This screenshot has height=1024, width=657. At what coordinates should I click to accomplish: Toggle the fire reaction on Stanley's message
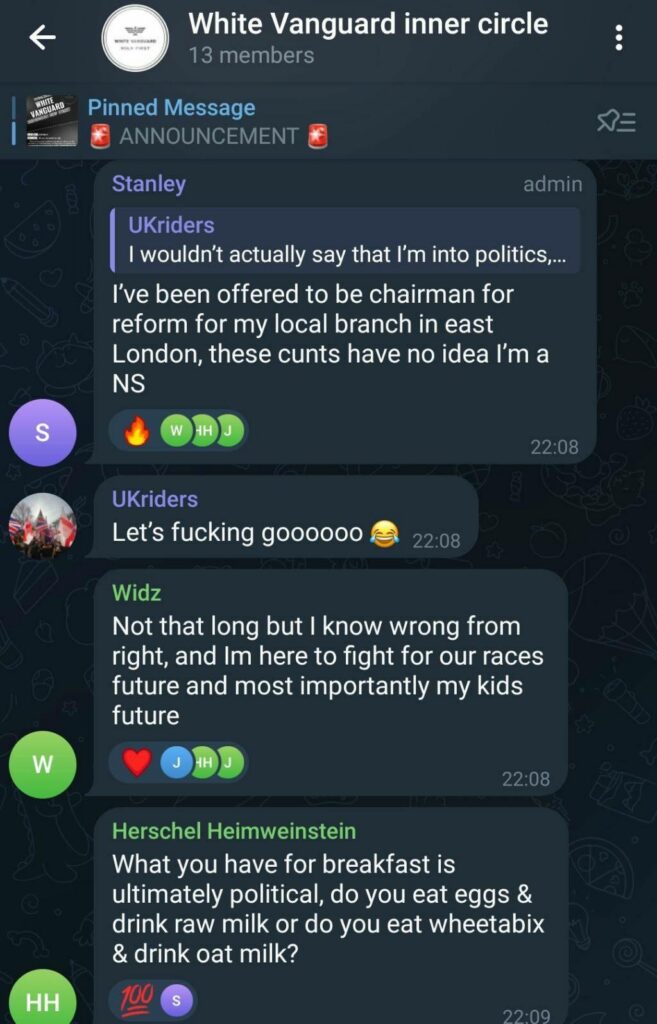pyautogui.click(x=137, y=431)
